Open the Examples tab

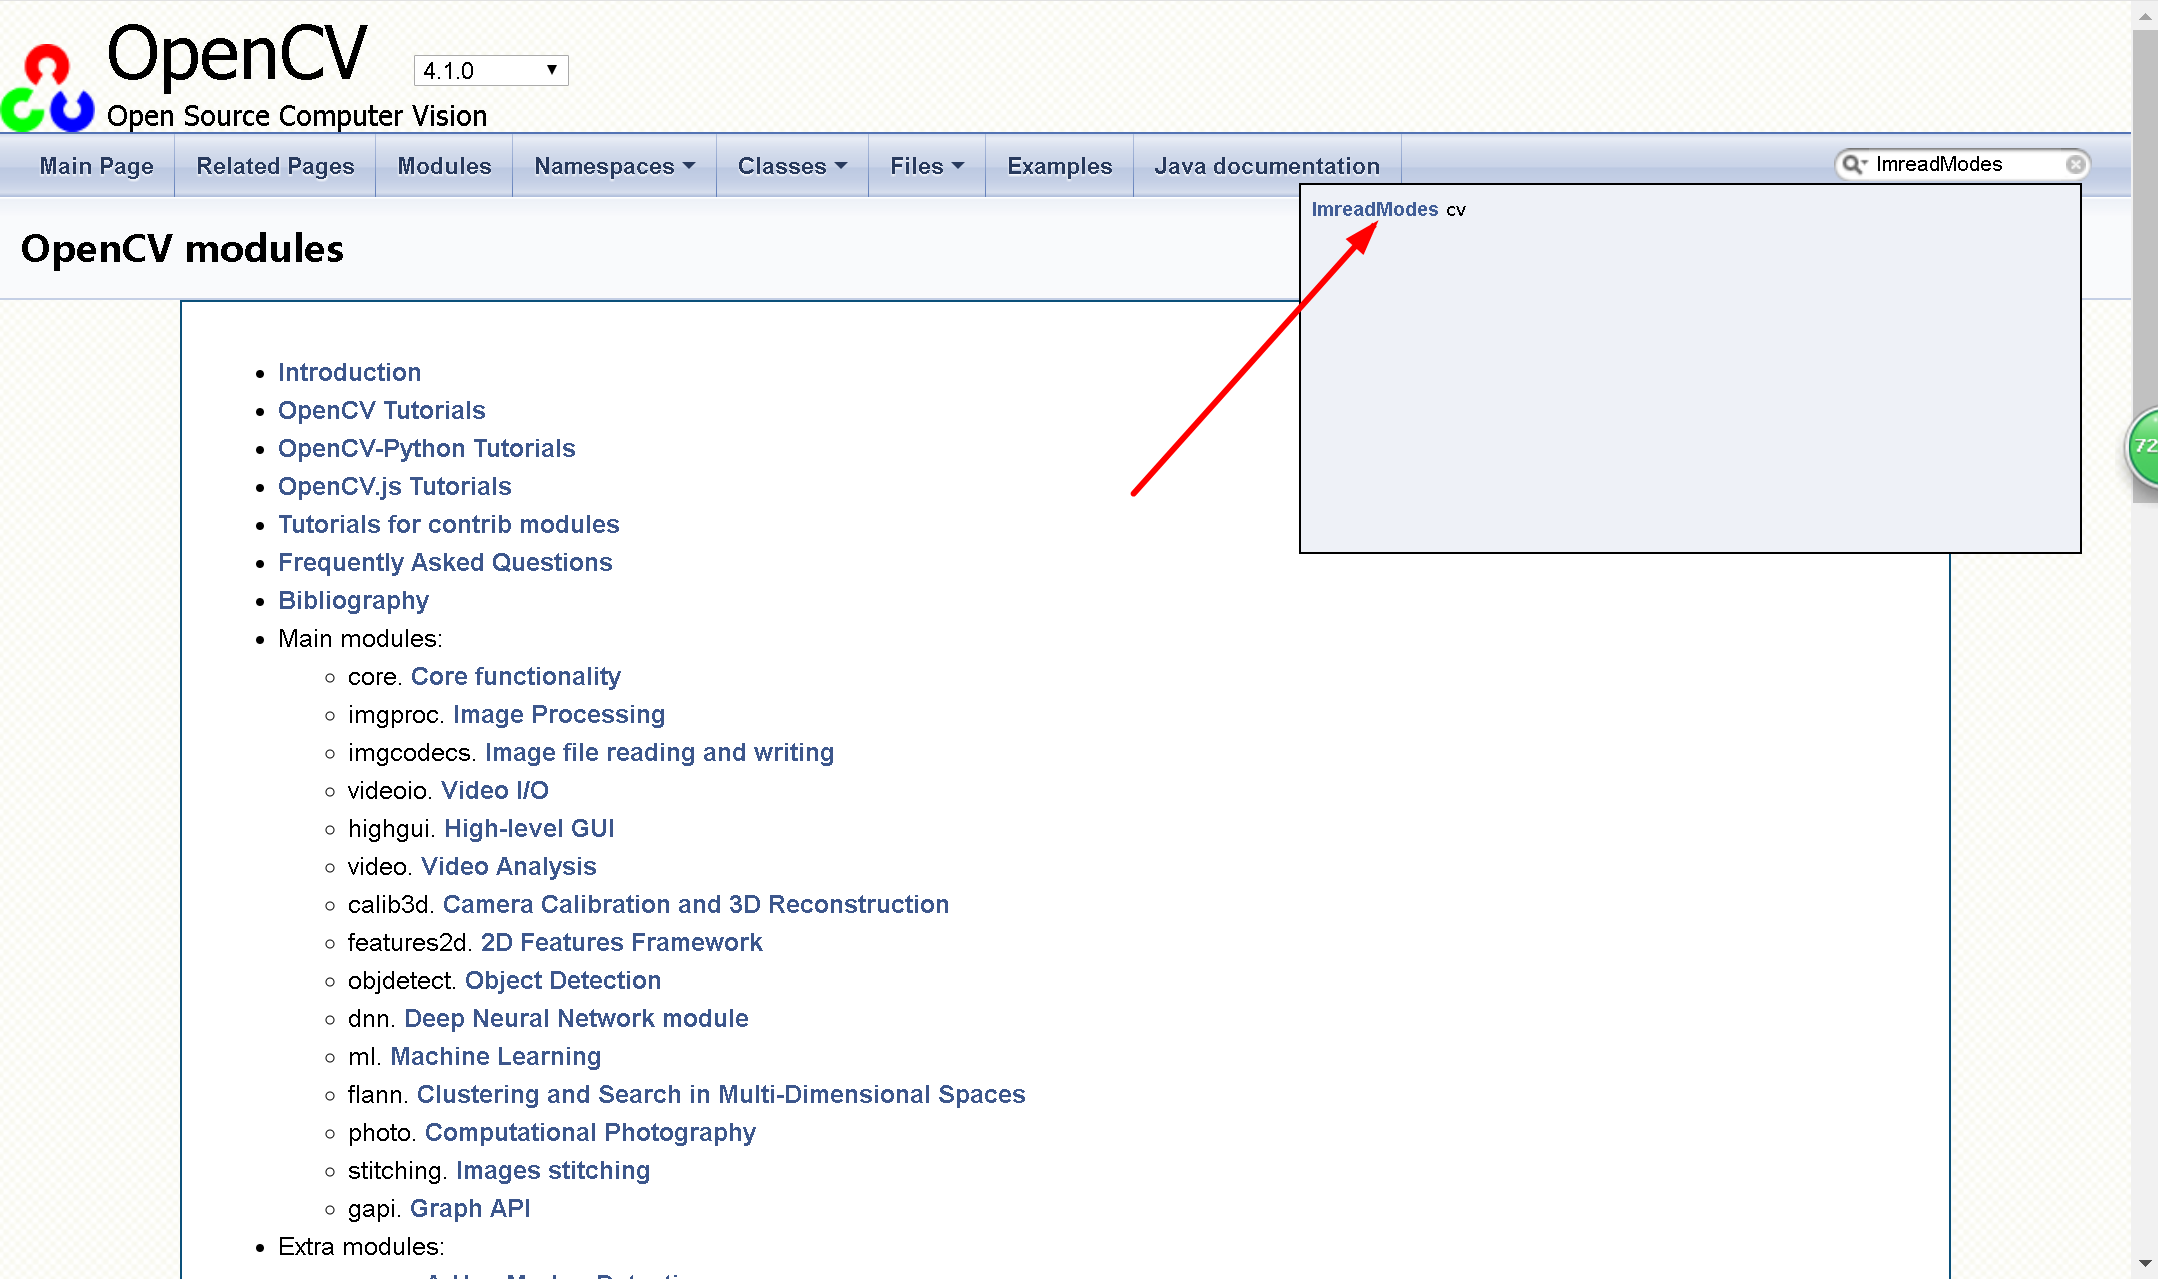1059,166
